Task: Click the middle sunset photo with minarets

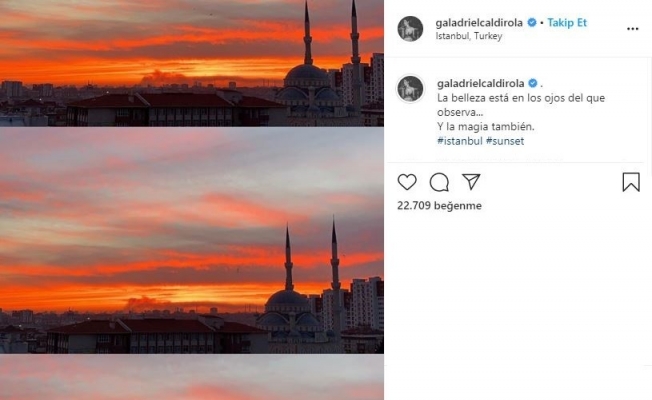Action: point(192,241)
